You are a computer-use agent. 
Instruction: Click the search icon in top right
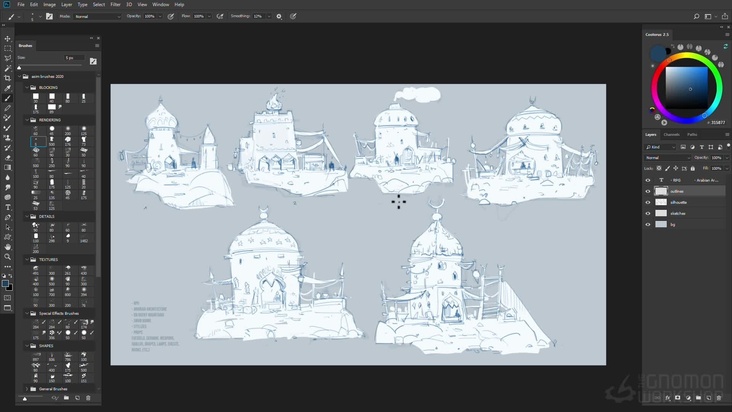(x=696, y=16)
